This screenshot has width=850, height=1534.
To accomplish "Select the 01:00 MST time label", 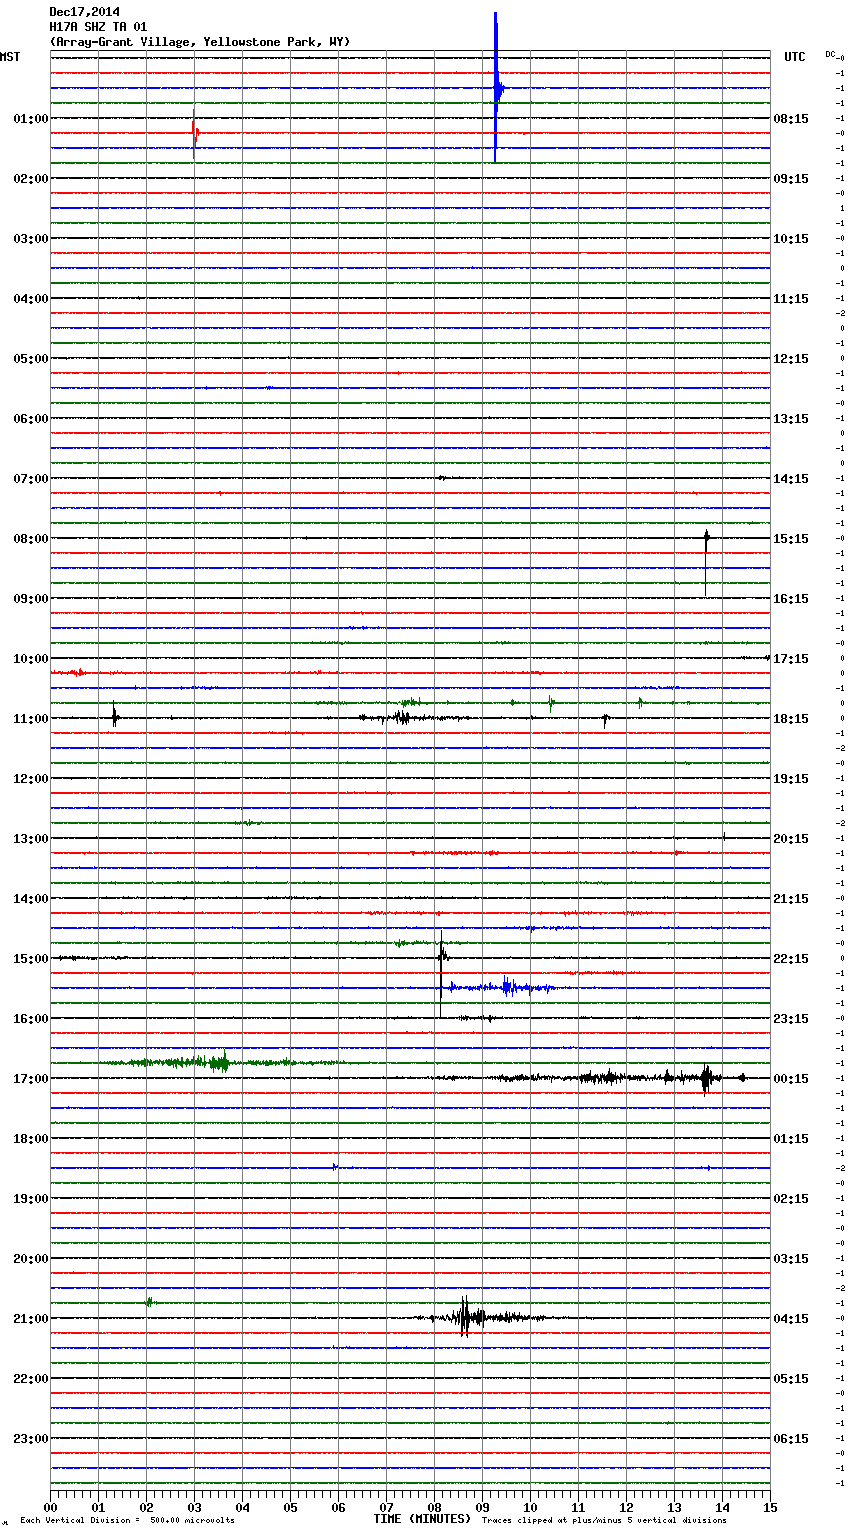I will click(30, 119).
